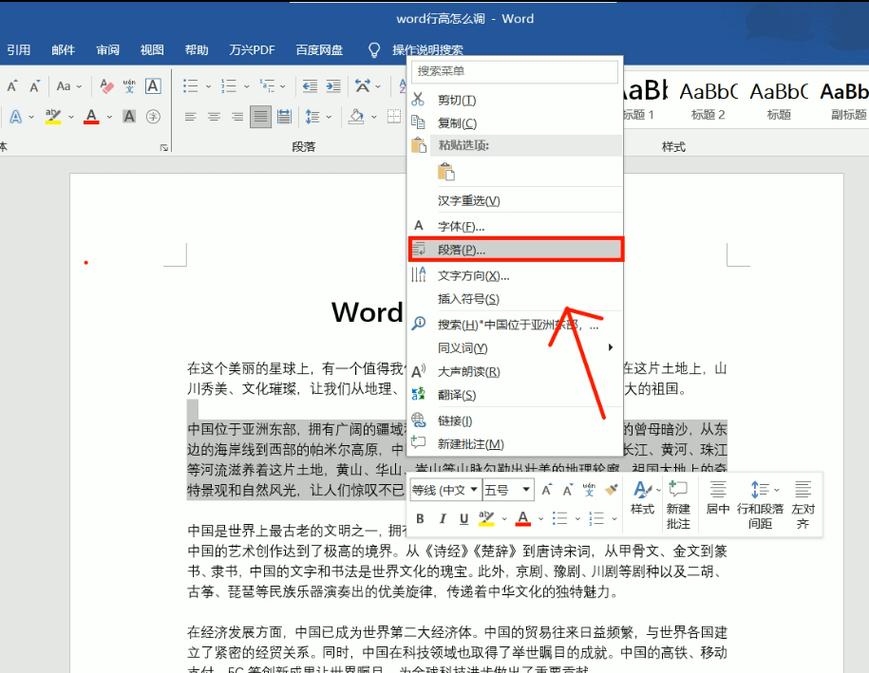
Task: Apply the ribbon yellow text highlight color
Action: tap(53, 116)
